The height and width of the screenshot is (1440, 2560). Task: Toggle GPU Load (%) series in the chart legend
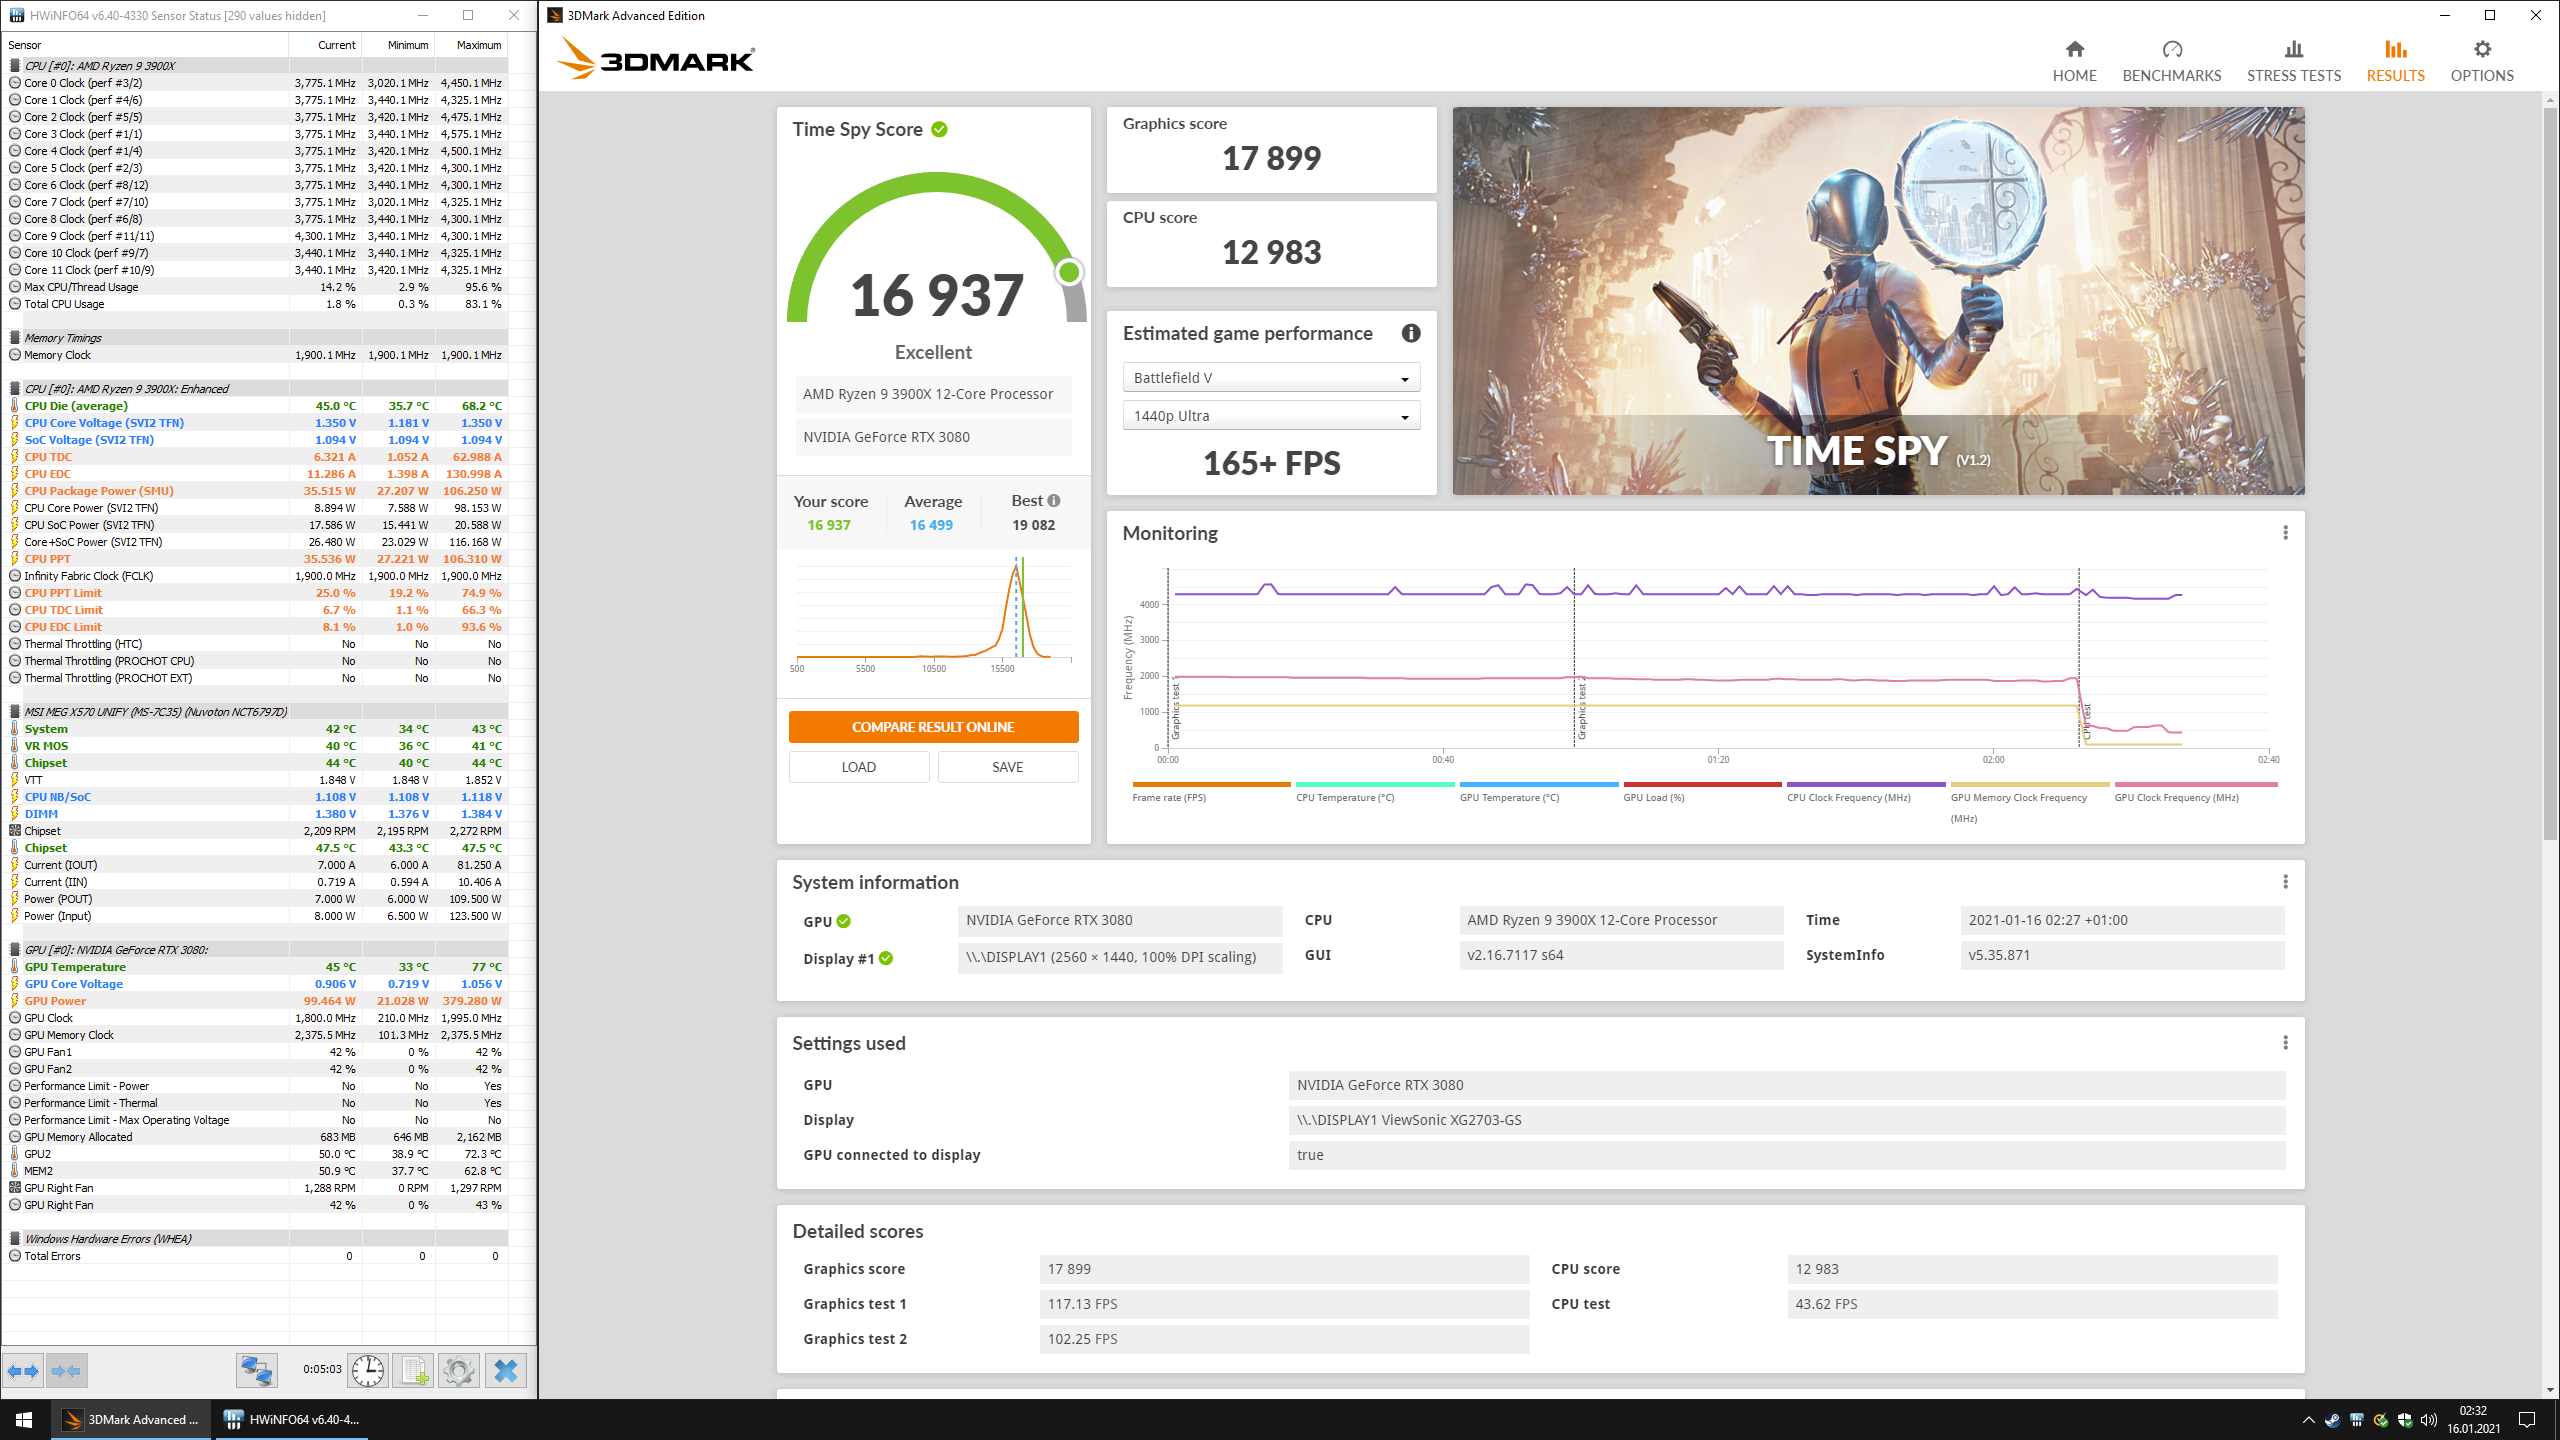[1653, 797]
